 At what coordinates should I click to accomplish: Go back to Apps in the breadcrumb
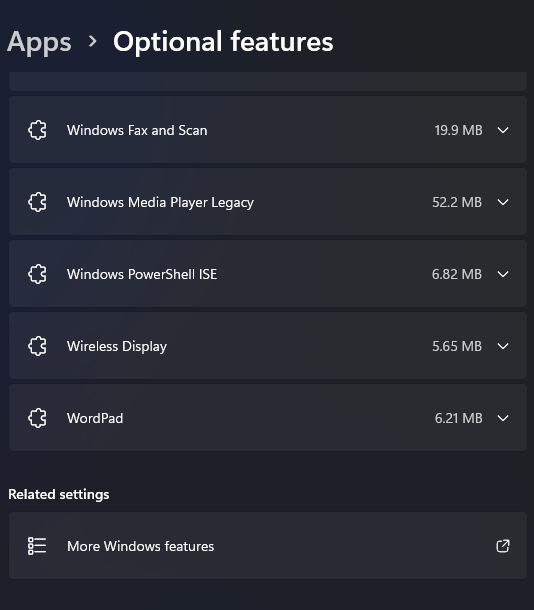coord(39,42)
